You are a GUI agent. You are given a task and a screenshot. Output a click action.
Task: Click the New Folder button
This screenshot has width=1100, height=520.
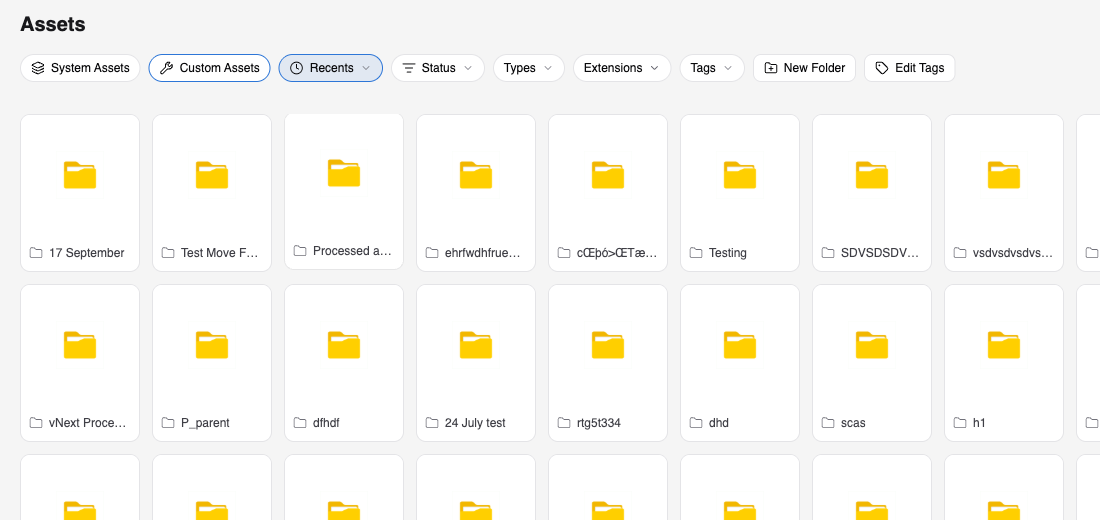805,68
